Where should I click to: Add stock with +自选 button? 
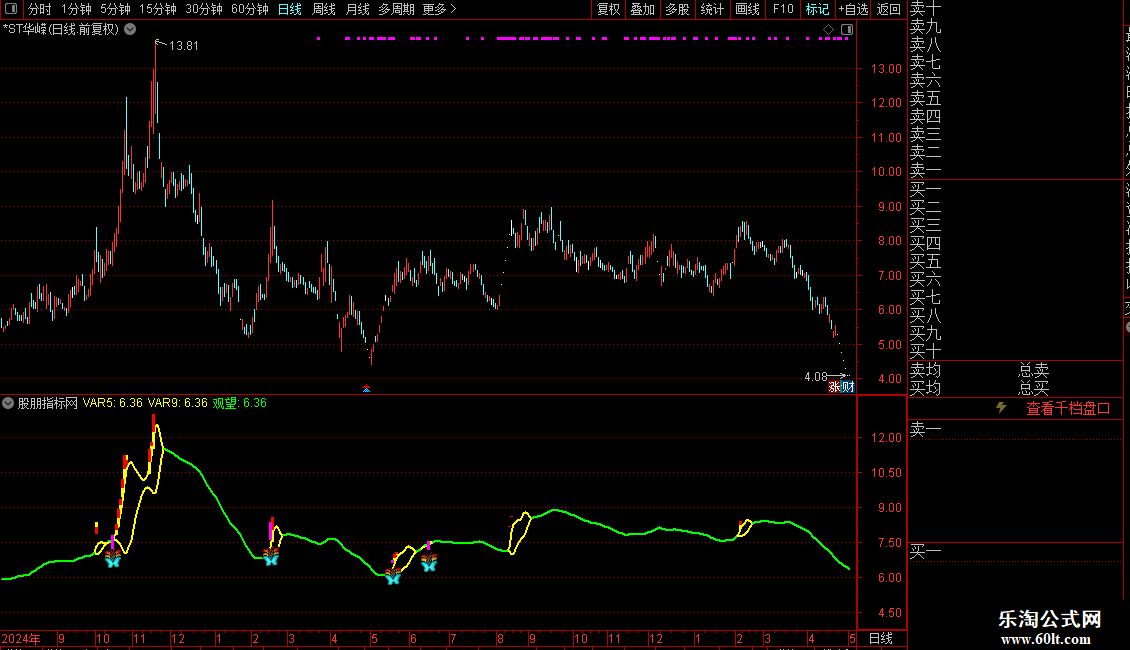853,9
